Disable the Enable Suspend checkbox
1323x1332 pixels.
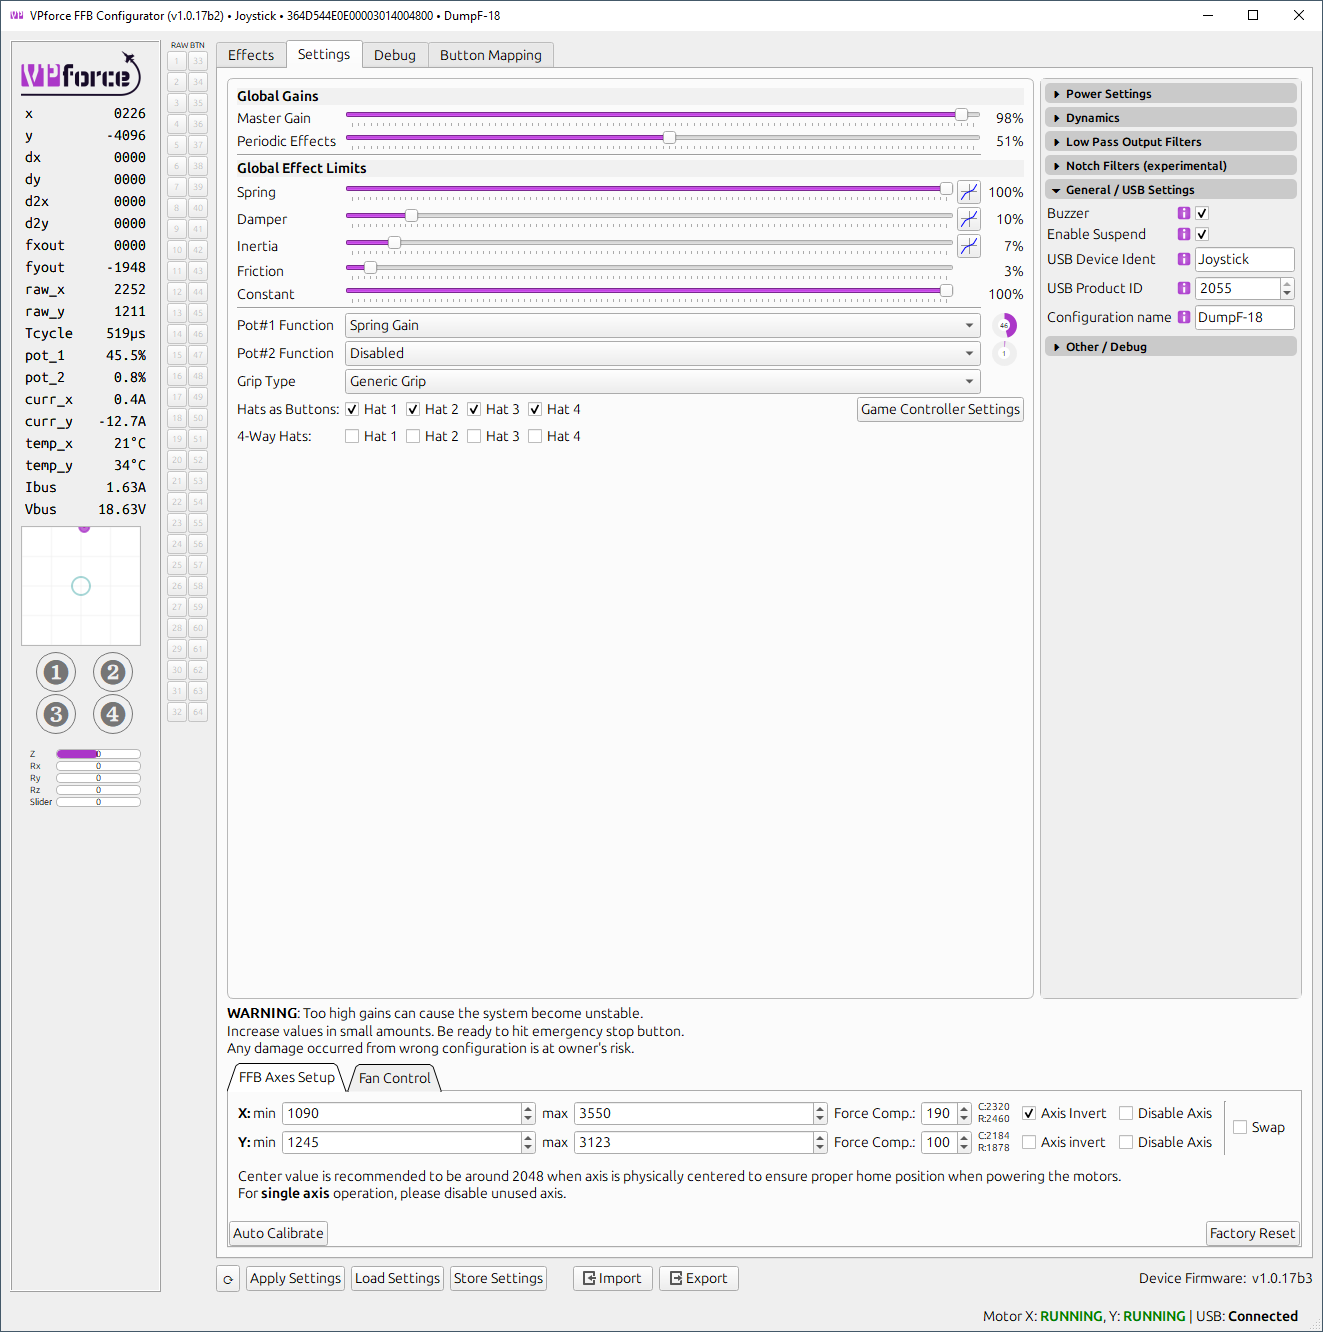pyautogui.click(x=1201, y=234)
